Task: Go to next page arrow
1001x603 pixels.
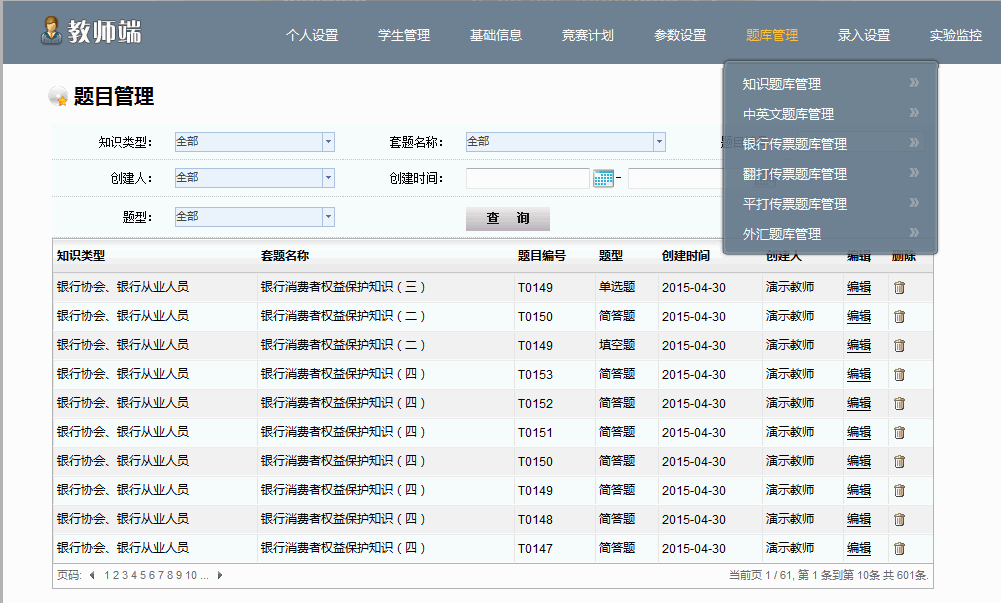Action: click(220, 575)
